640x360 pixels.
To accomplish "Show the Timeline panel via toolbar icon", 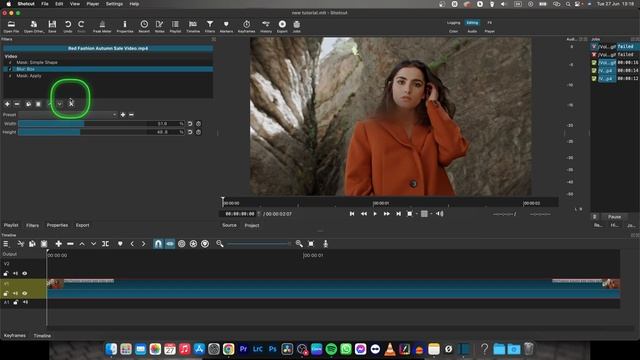I will pos(193,27).
